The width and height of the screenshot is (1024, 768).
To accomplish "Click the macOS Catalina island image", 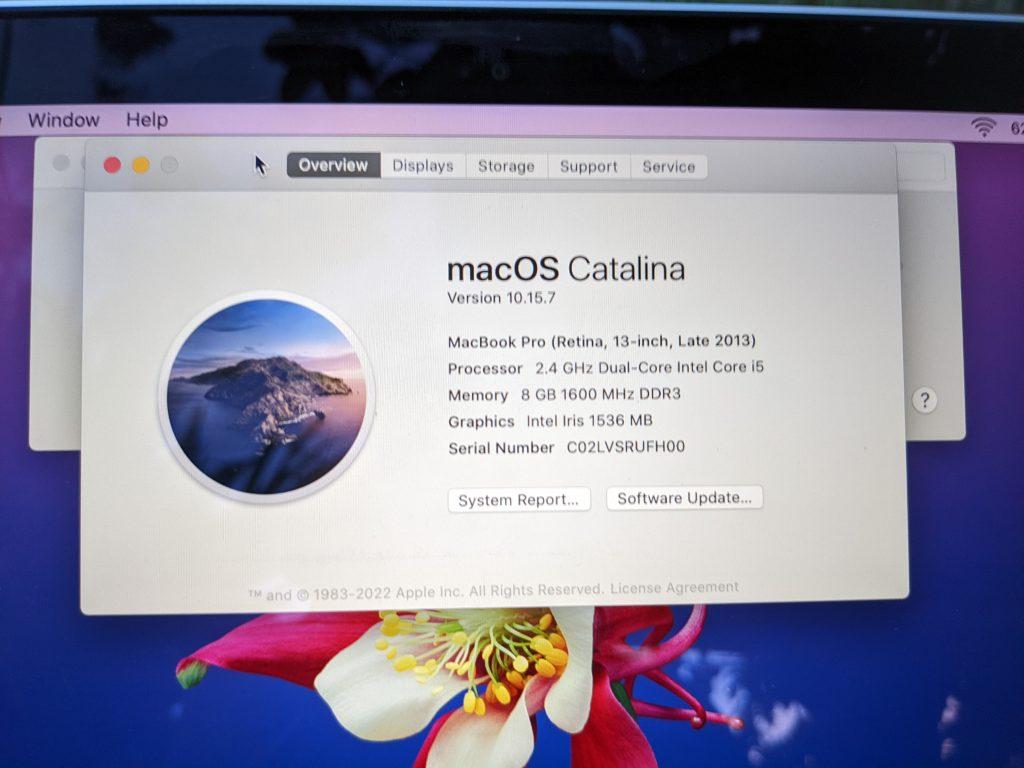I will point(266,396).
